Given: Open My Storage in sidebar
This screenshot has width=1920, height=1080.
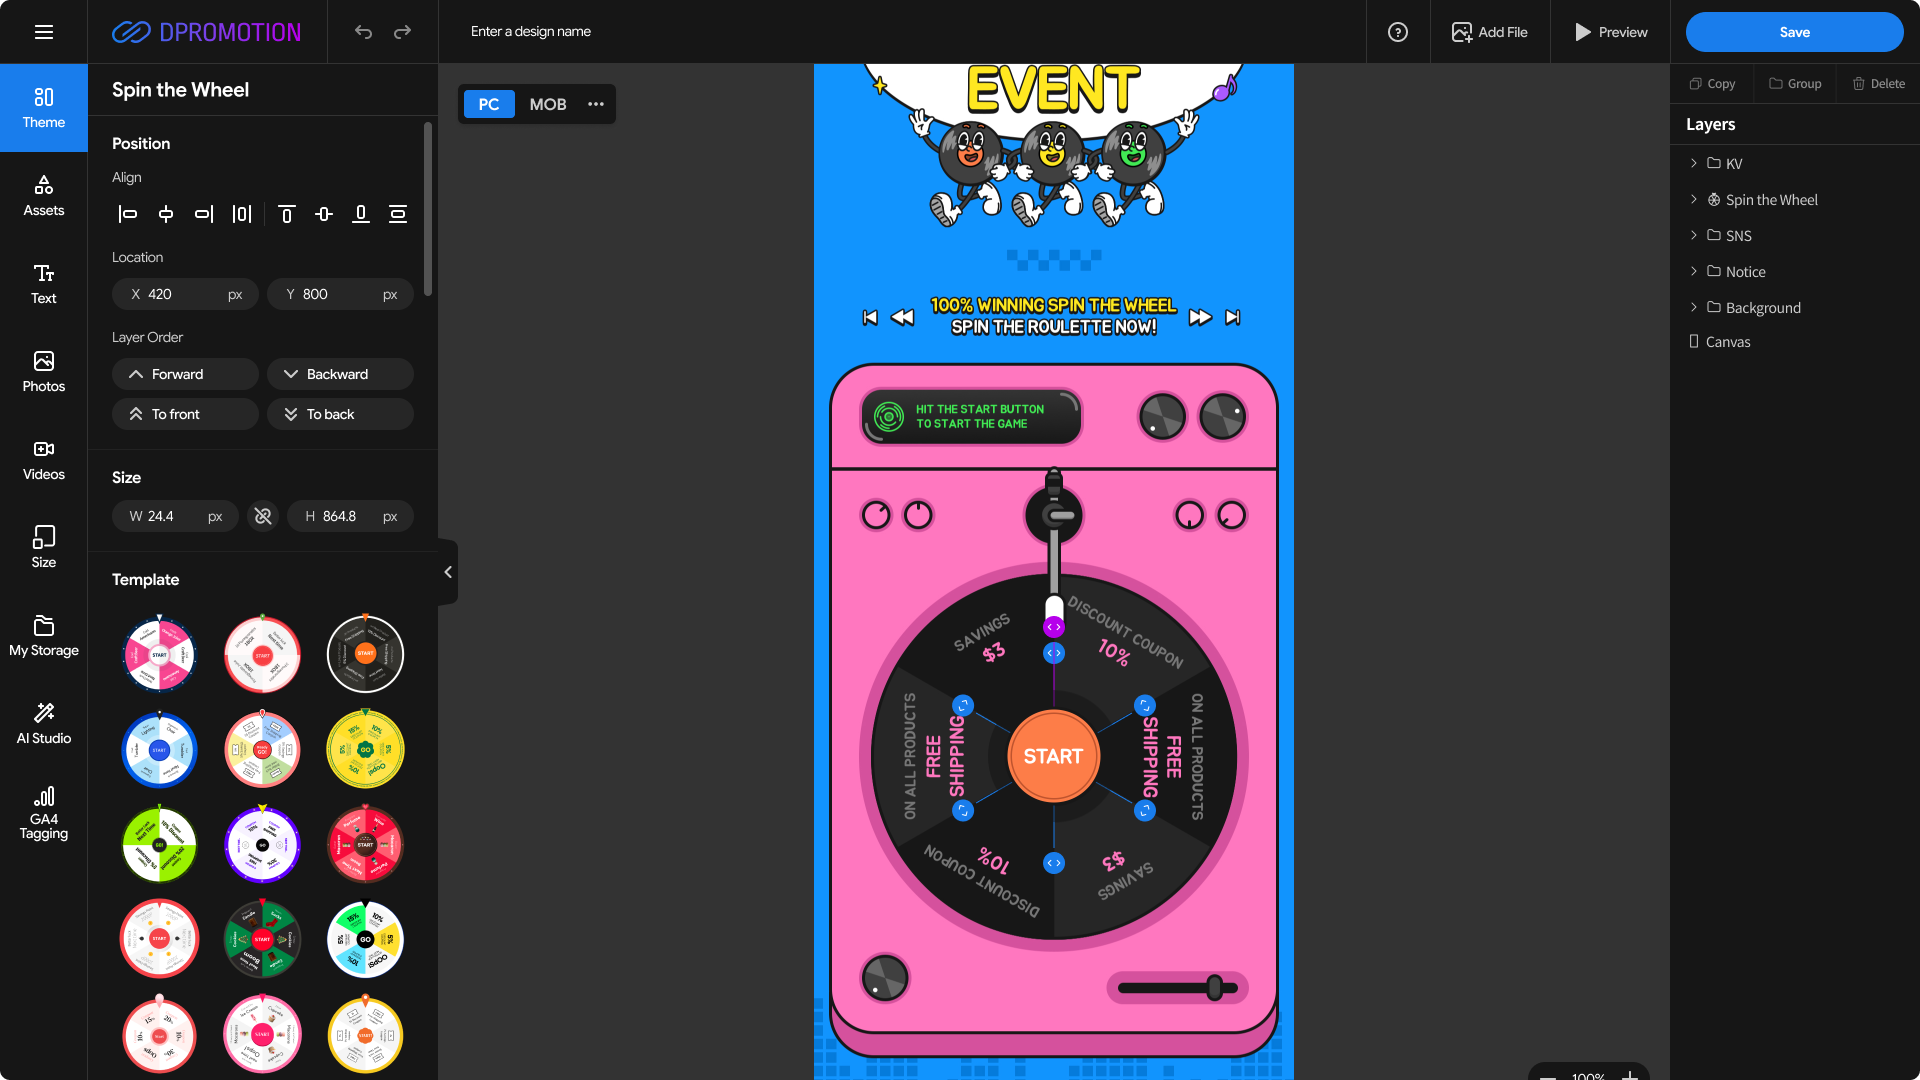Looking at the screenshot, I should [43, 635].
